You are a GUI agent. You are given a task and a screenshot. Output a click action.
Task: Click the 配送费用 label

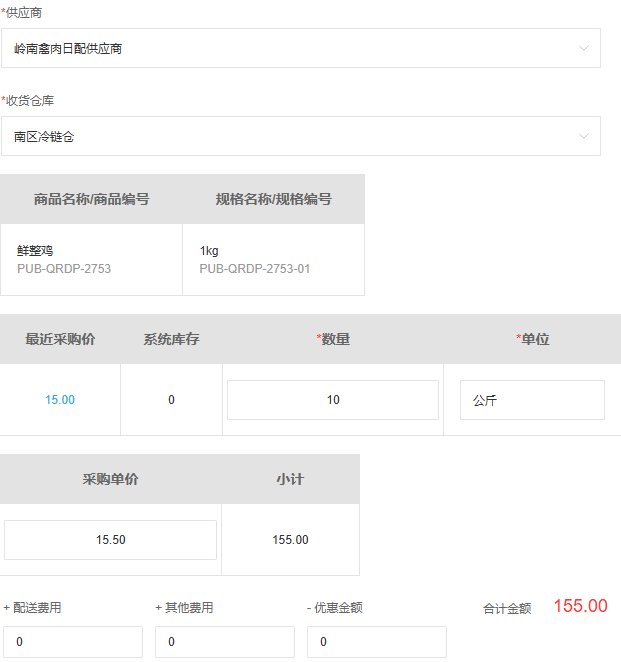(x=33, y=608)
